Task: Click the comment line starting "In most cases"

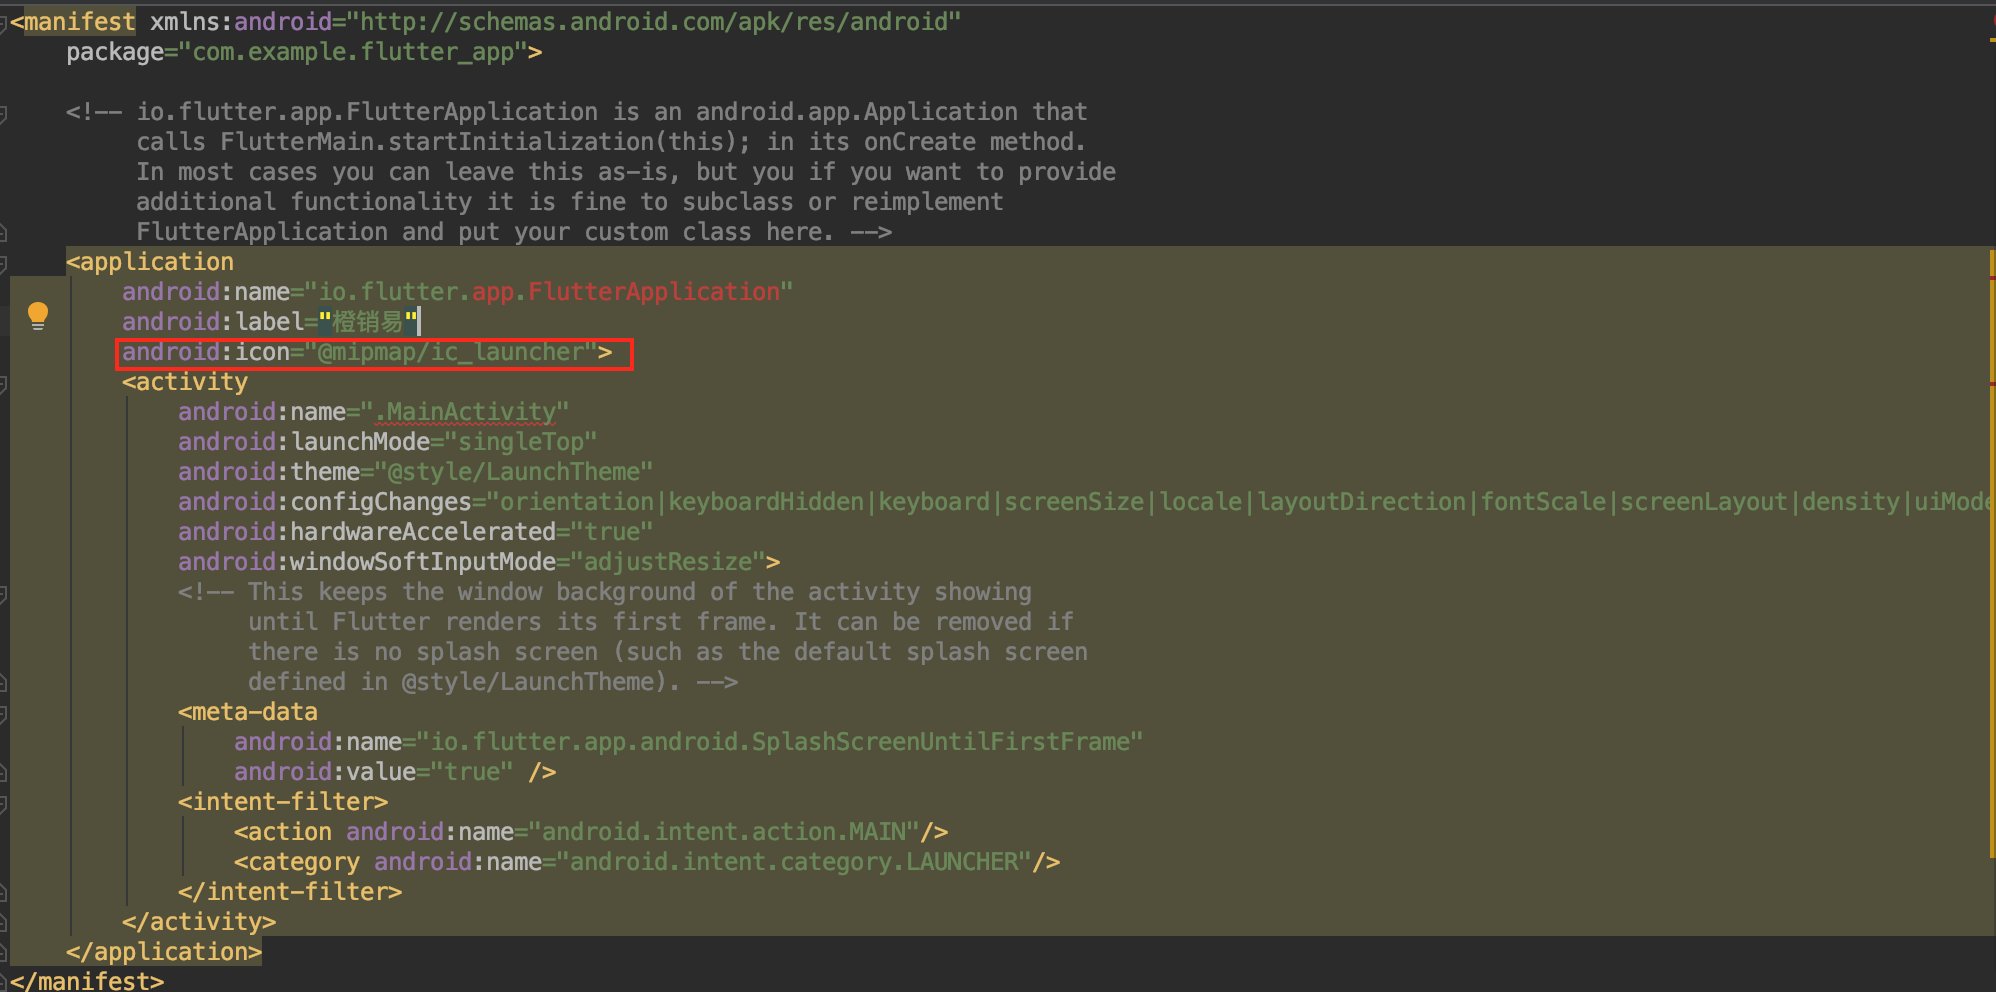Action: tap(626, 172)
